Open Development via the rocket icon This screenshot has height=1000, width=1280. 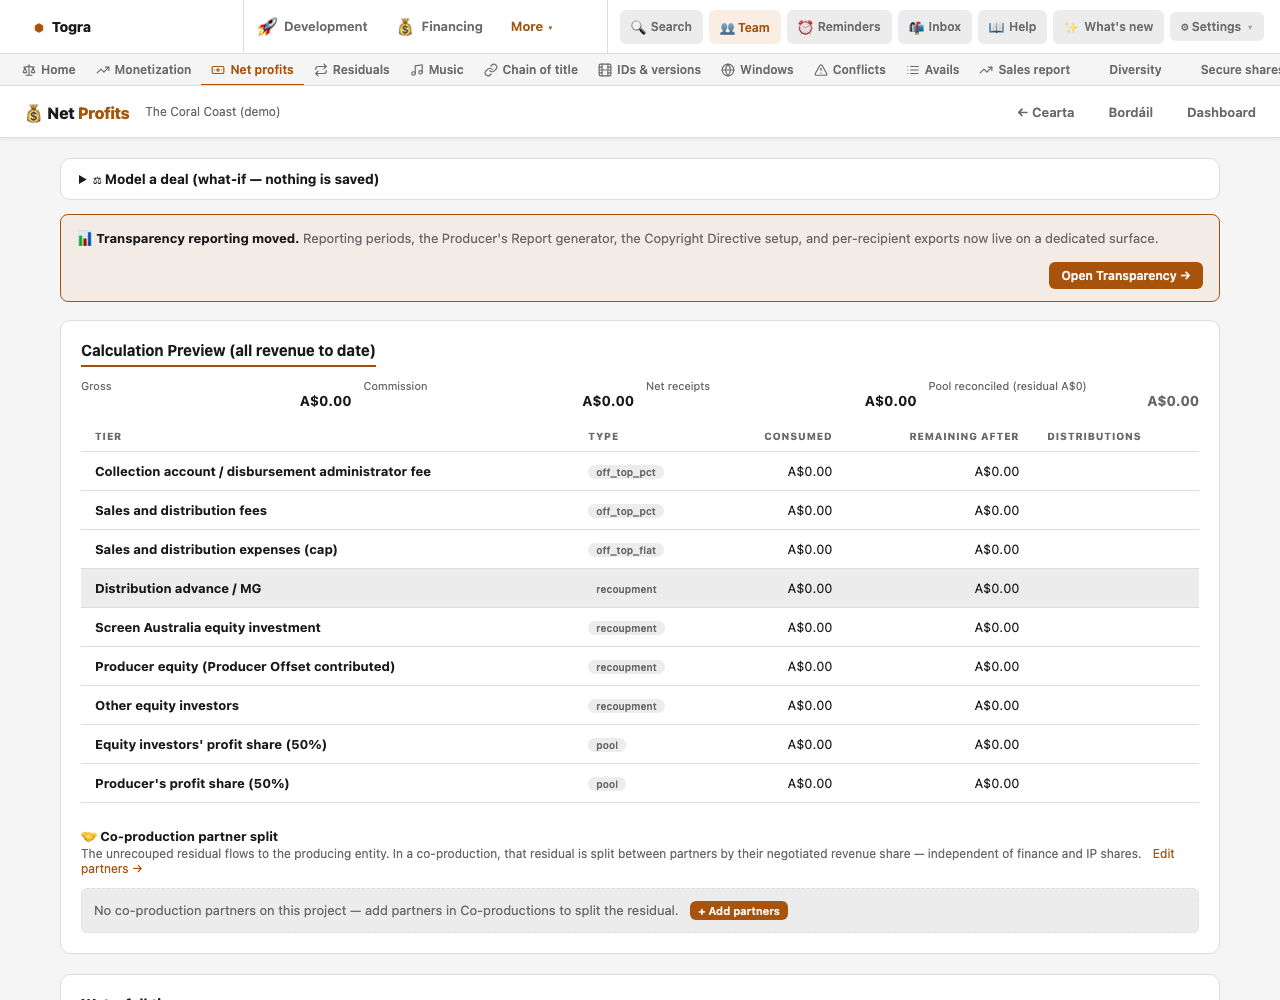tap(267, 27)
